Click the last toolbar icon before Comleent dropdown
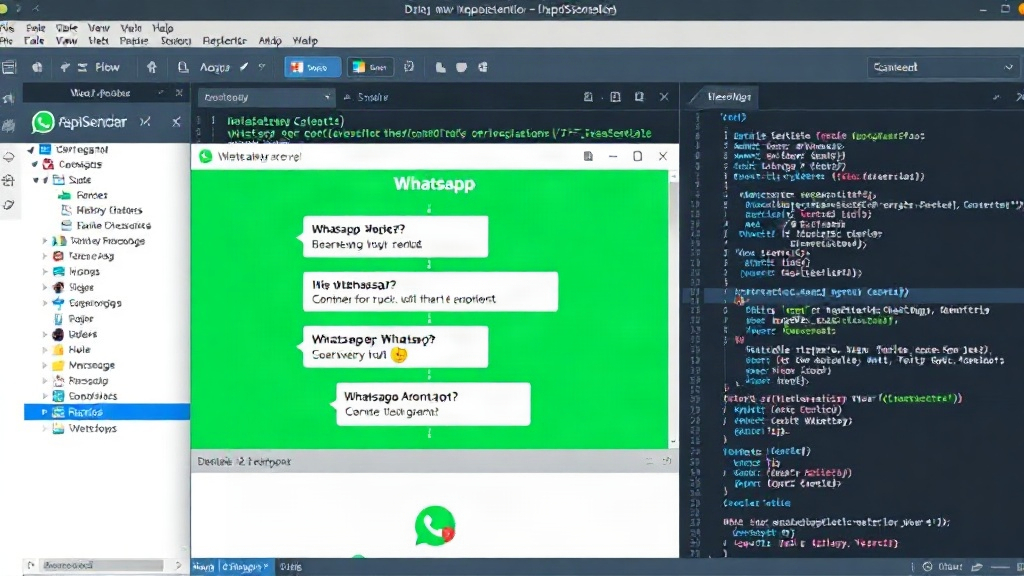1024x576 pixels. [483, 67]
